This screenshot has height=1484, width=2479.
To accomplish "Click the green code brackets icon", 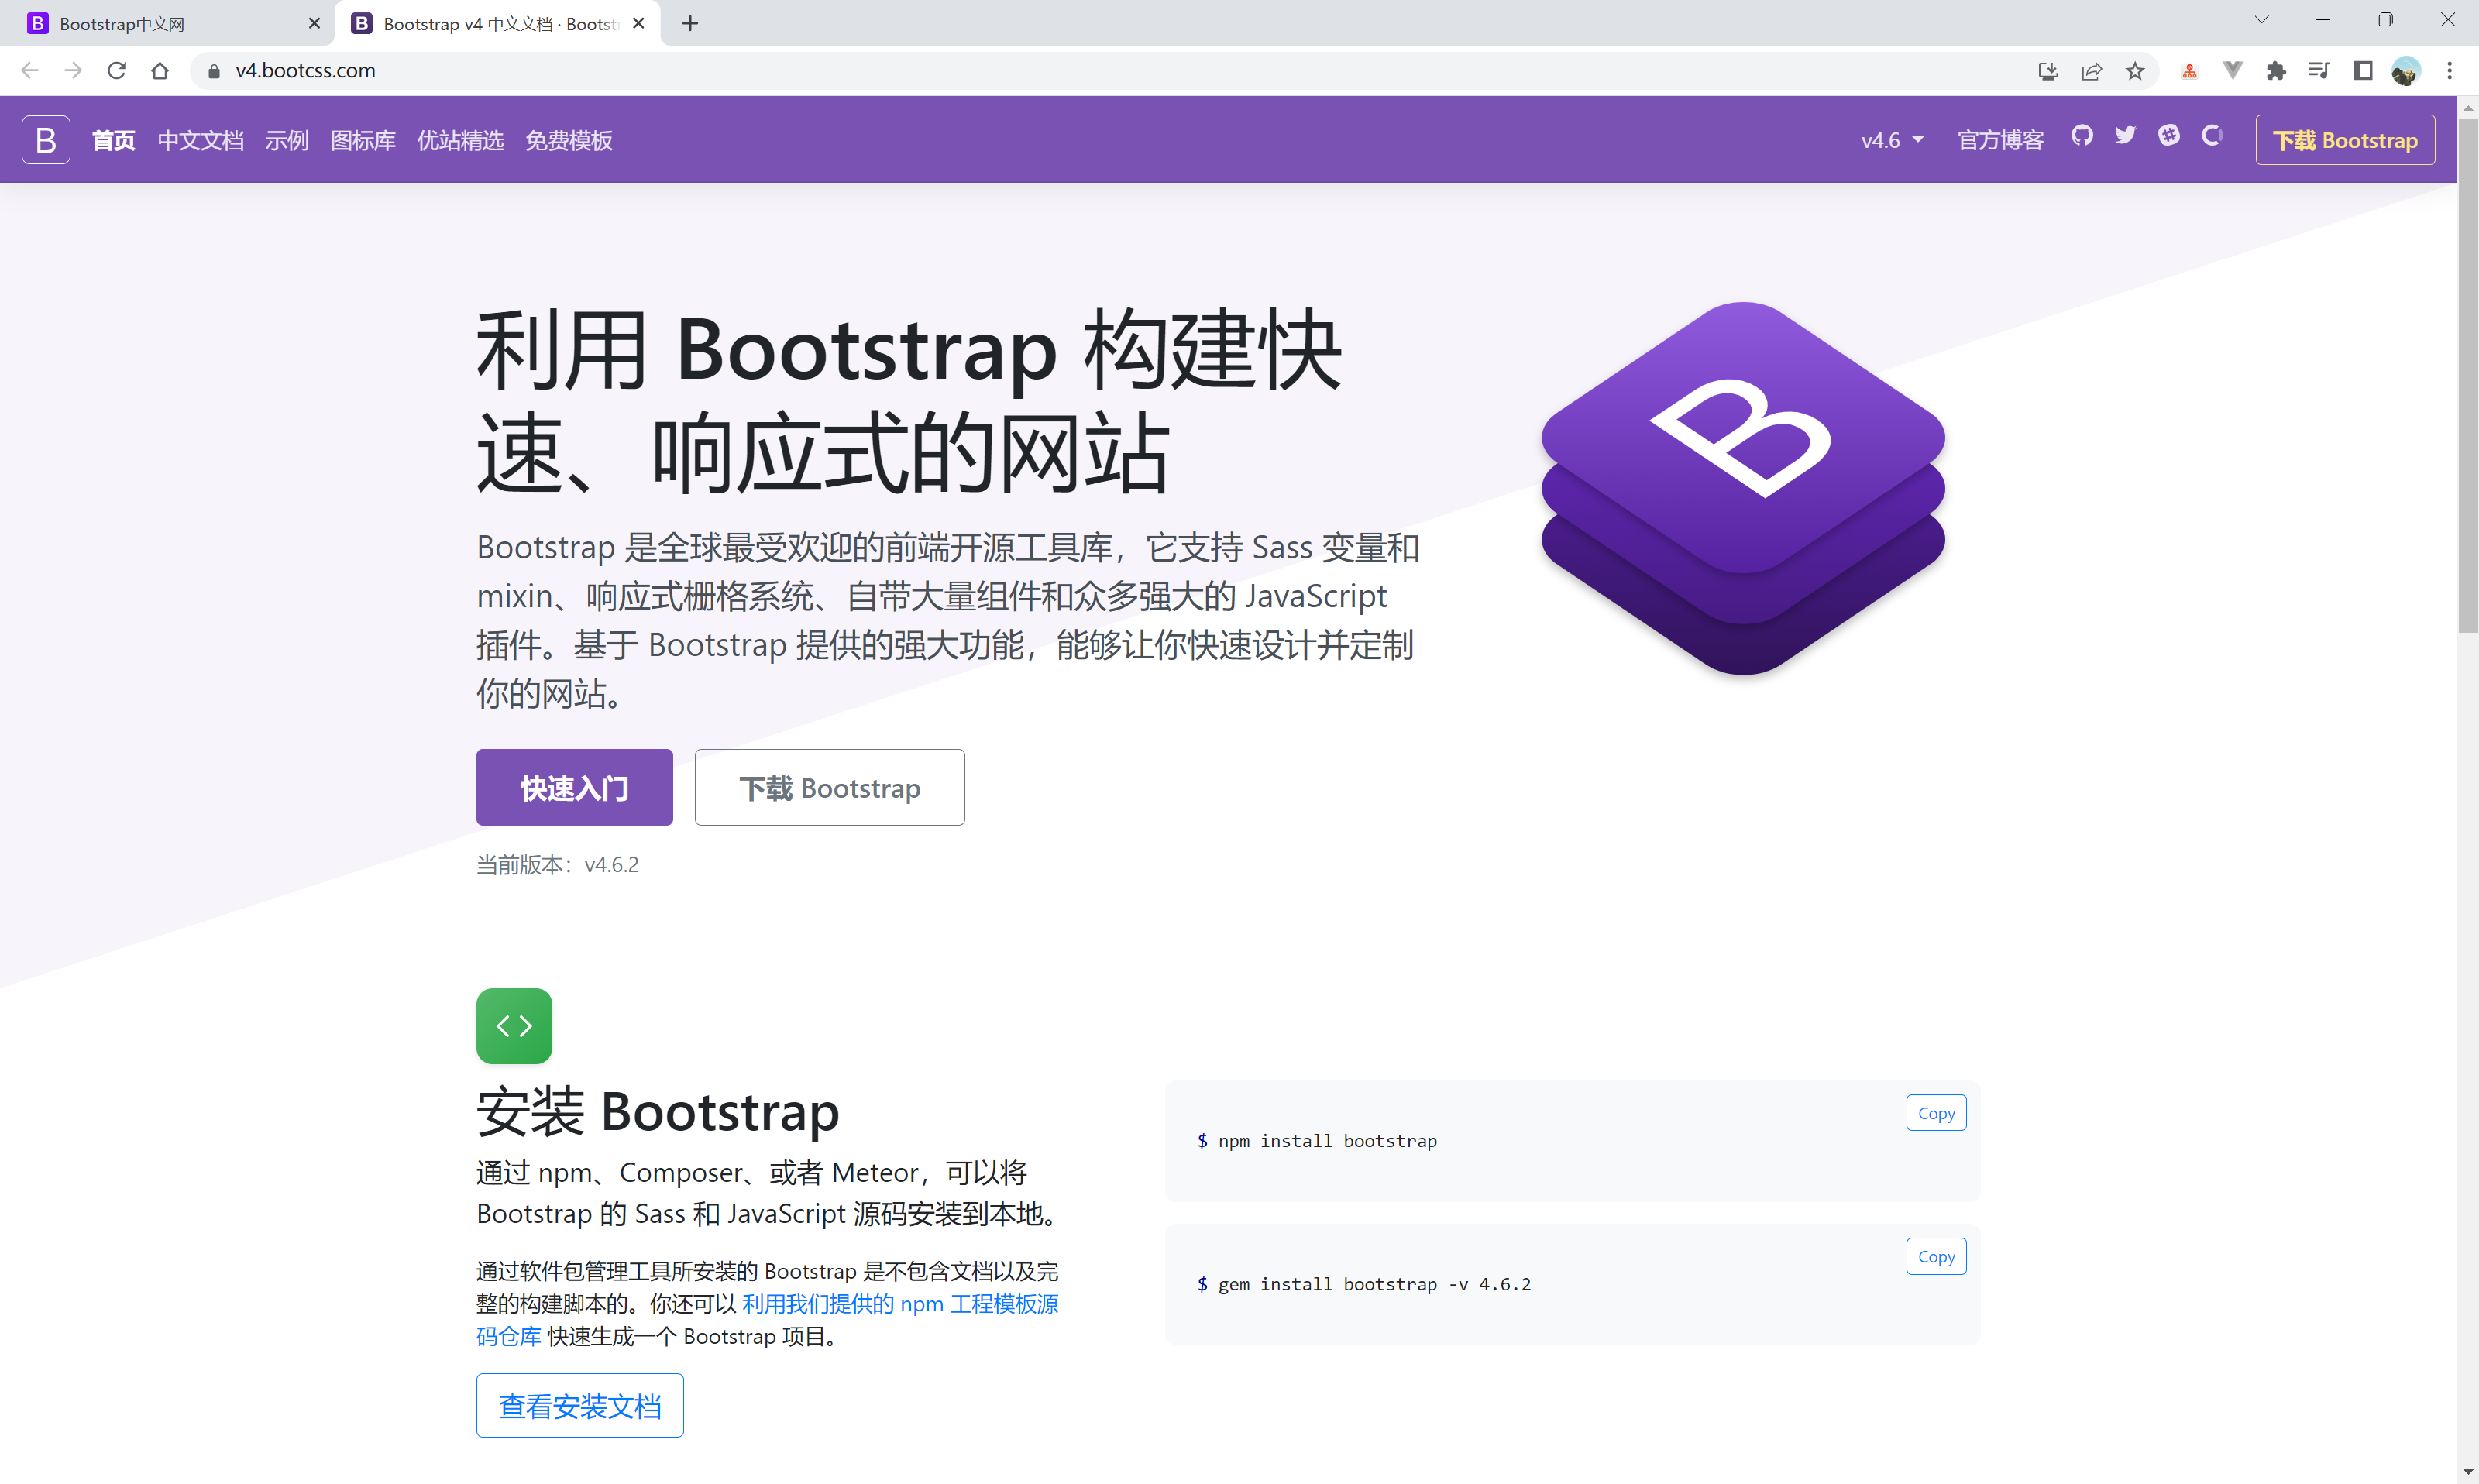I will tap(513, 1025).
